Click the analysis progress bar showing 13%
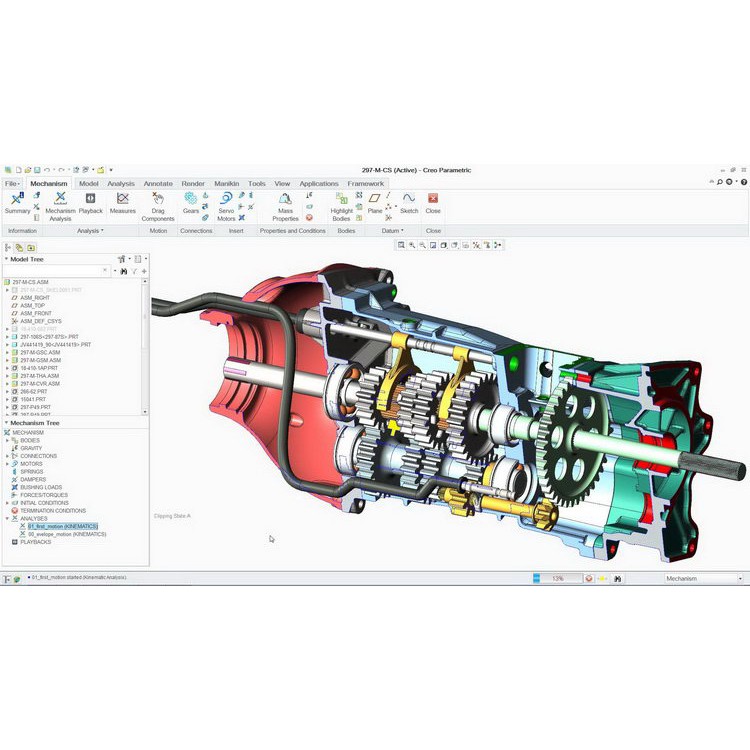Viewport: 750px width, 750px height. click(x=556, y=578)
